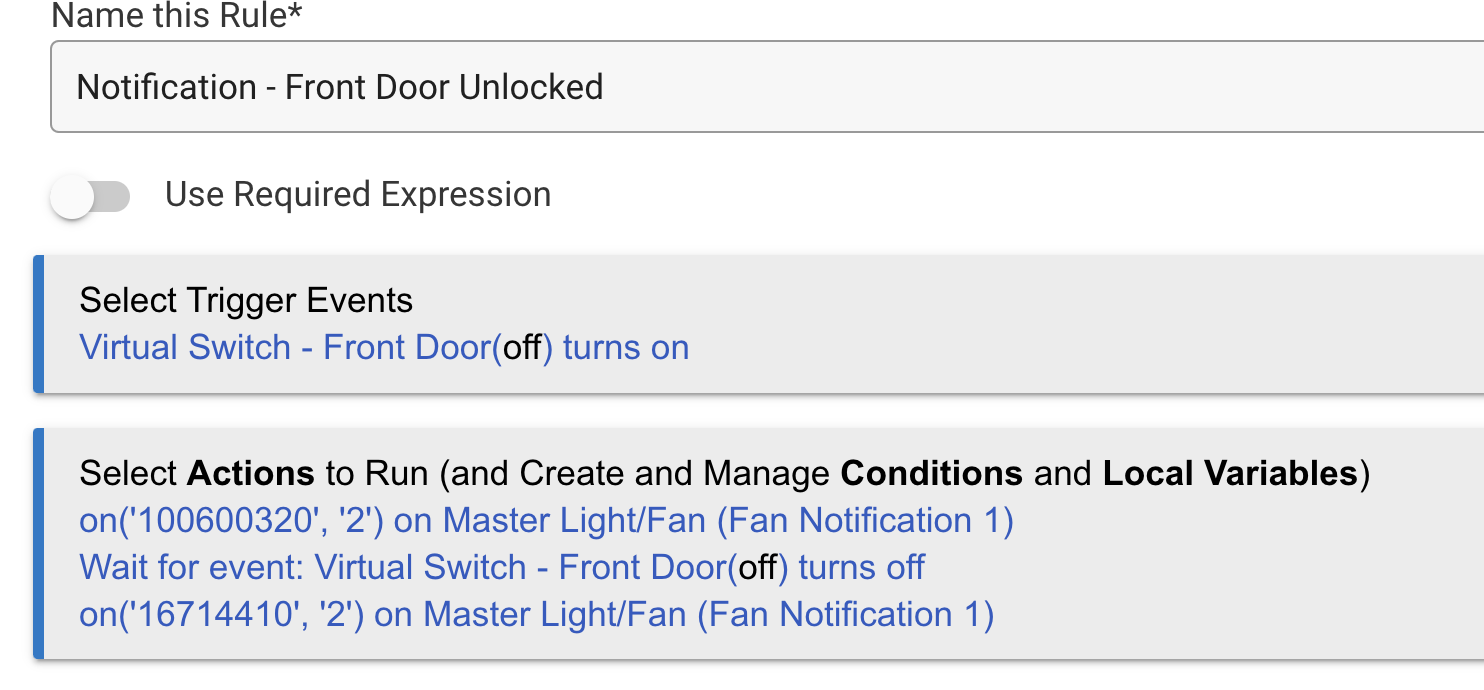1484x690 pixels.
Task: Edit action on('100600320', '2') on Master Light/Fan
Action: (545, 520)
